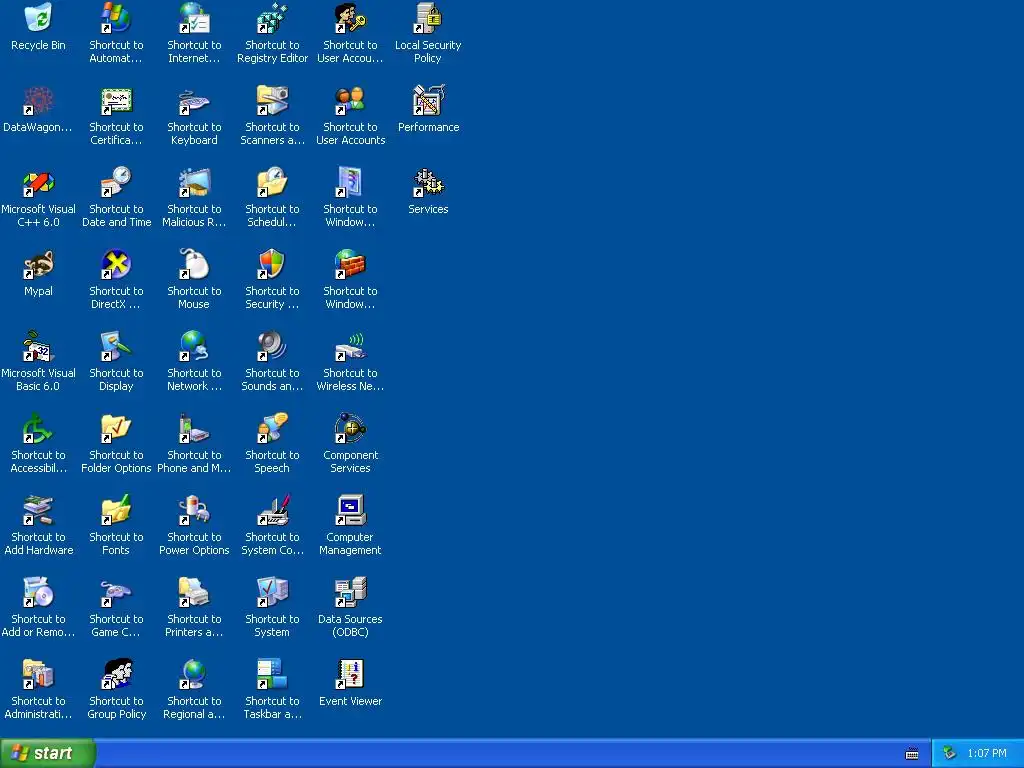The height and width of the screenshot is (768, 1024).
Task: Click the Shortcut to Fonts icon
Action: [116, 510]
